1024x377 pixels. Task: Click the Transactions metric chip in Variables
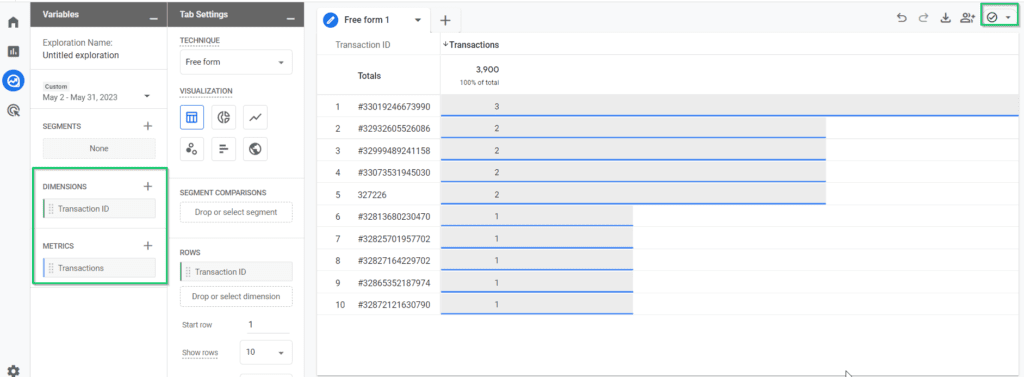click(x=99, y=268)
